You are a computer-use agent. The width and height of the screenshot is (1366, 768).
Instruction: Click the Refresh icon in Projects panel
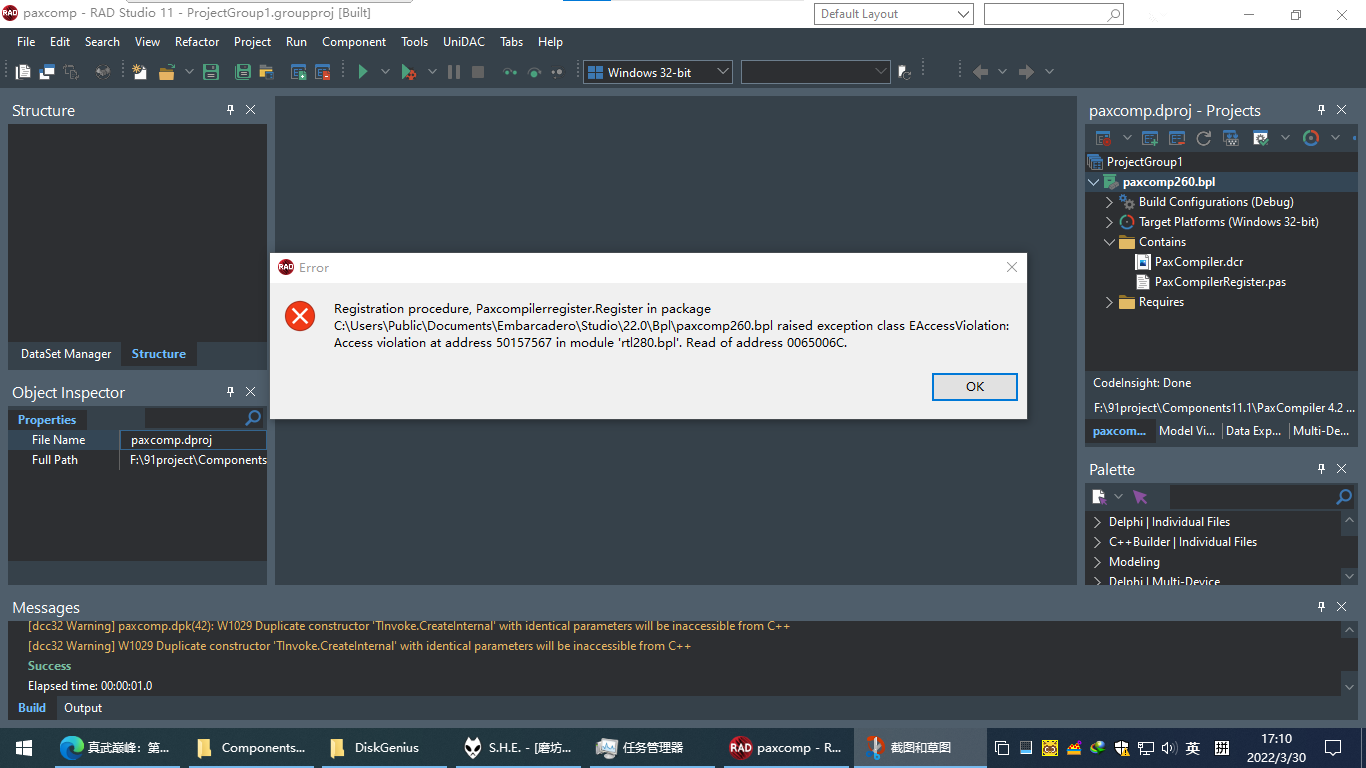pyautogui.click(x=1203, y=138)
